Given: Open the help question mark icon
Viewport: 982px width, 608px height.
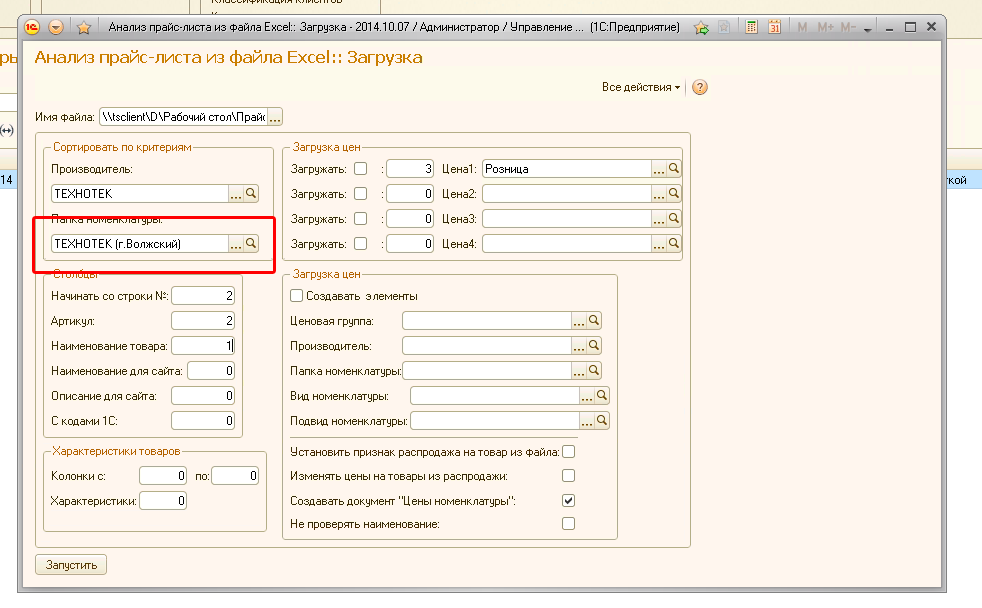Looking at the screenshot, I should tap(700, 87).
